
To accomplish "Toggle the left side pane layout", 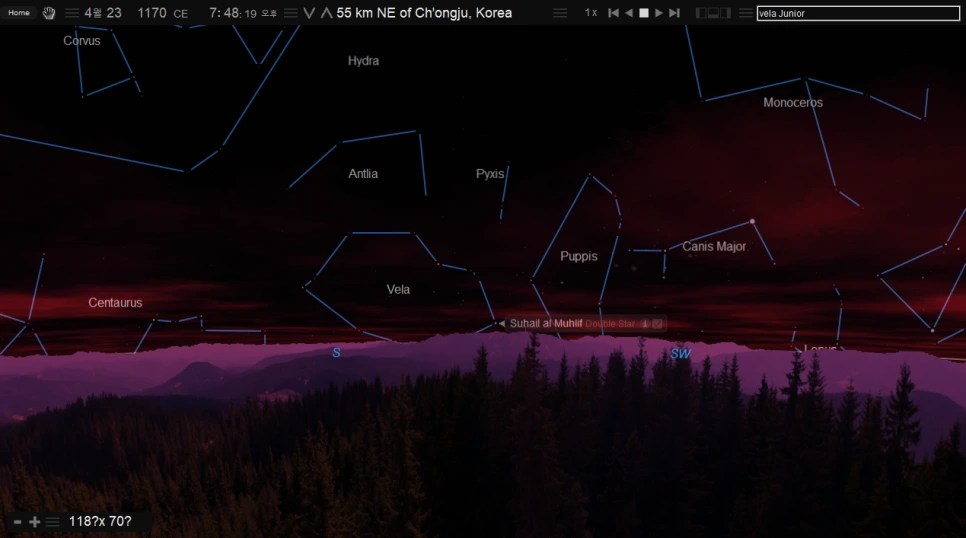I will [701, 13].
